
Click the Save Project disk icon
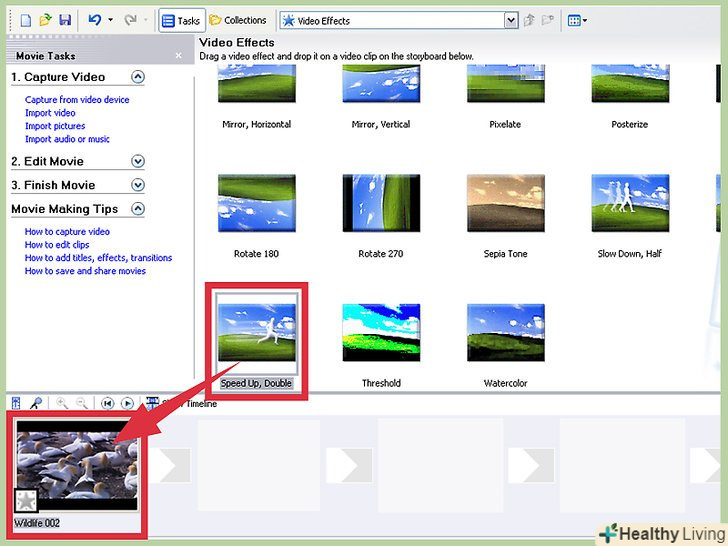(65, 20)
